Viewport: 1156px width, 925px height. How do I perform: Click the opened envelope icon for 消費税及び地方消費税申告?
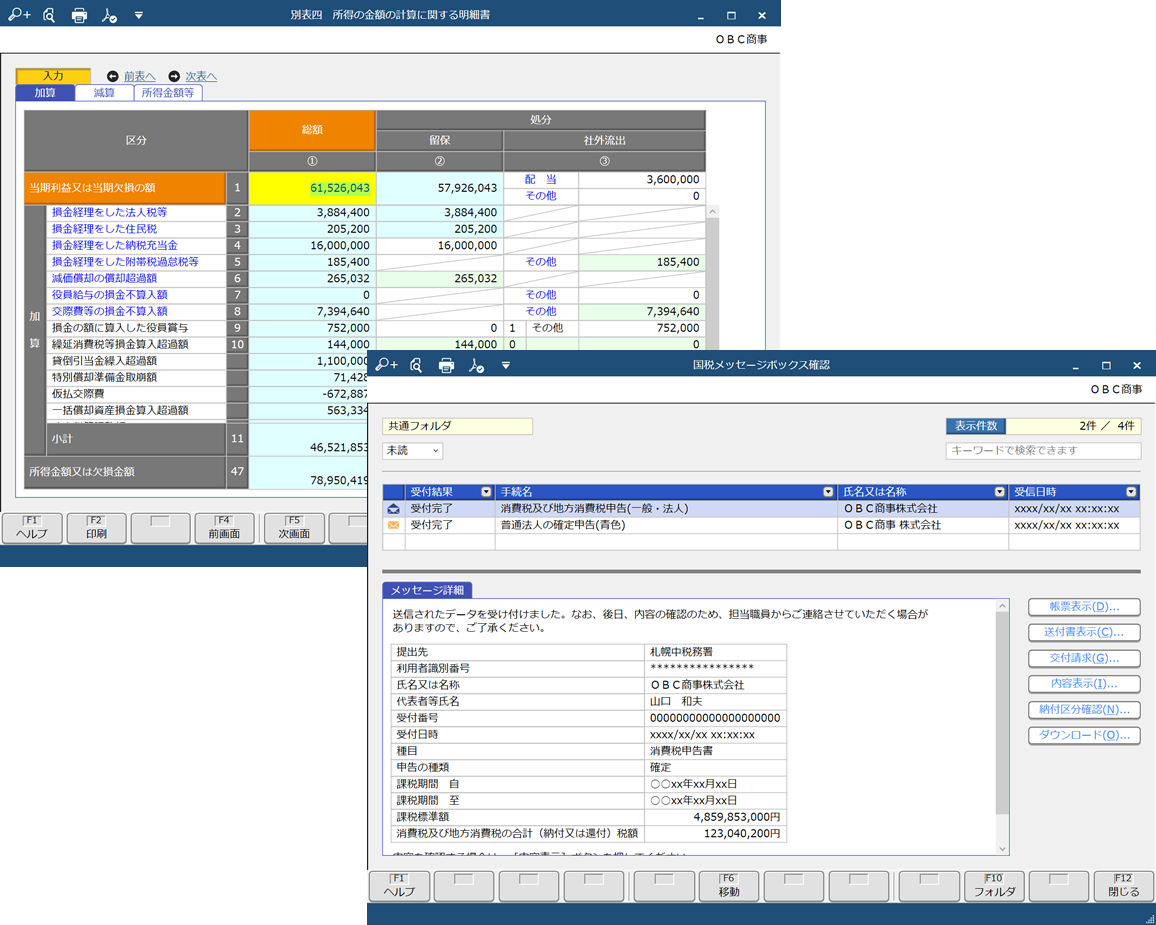(x=393, y=509)
